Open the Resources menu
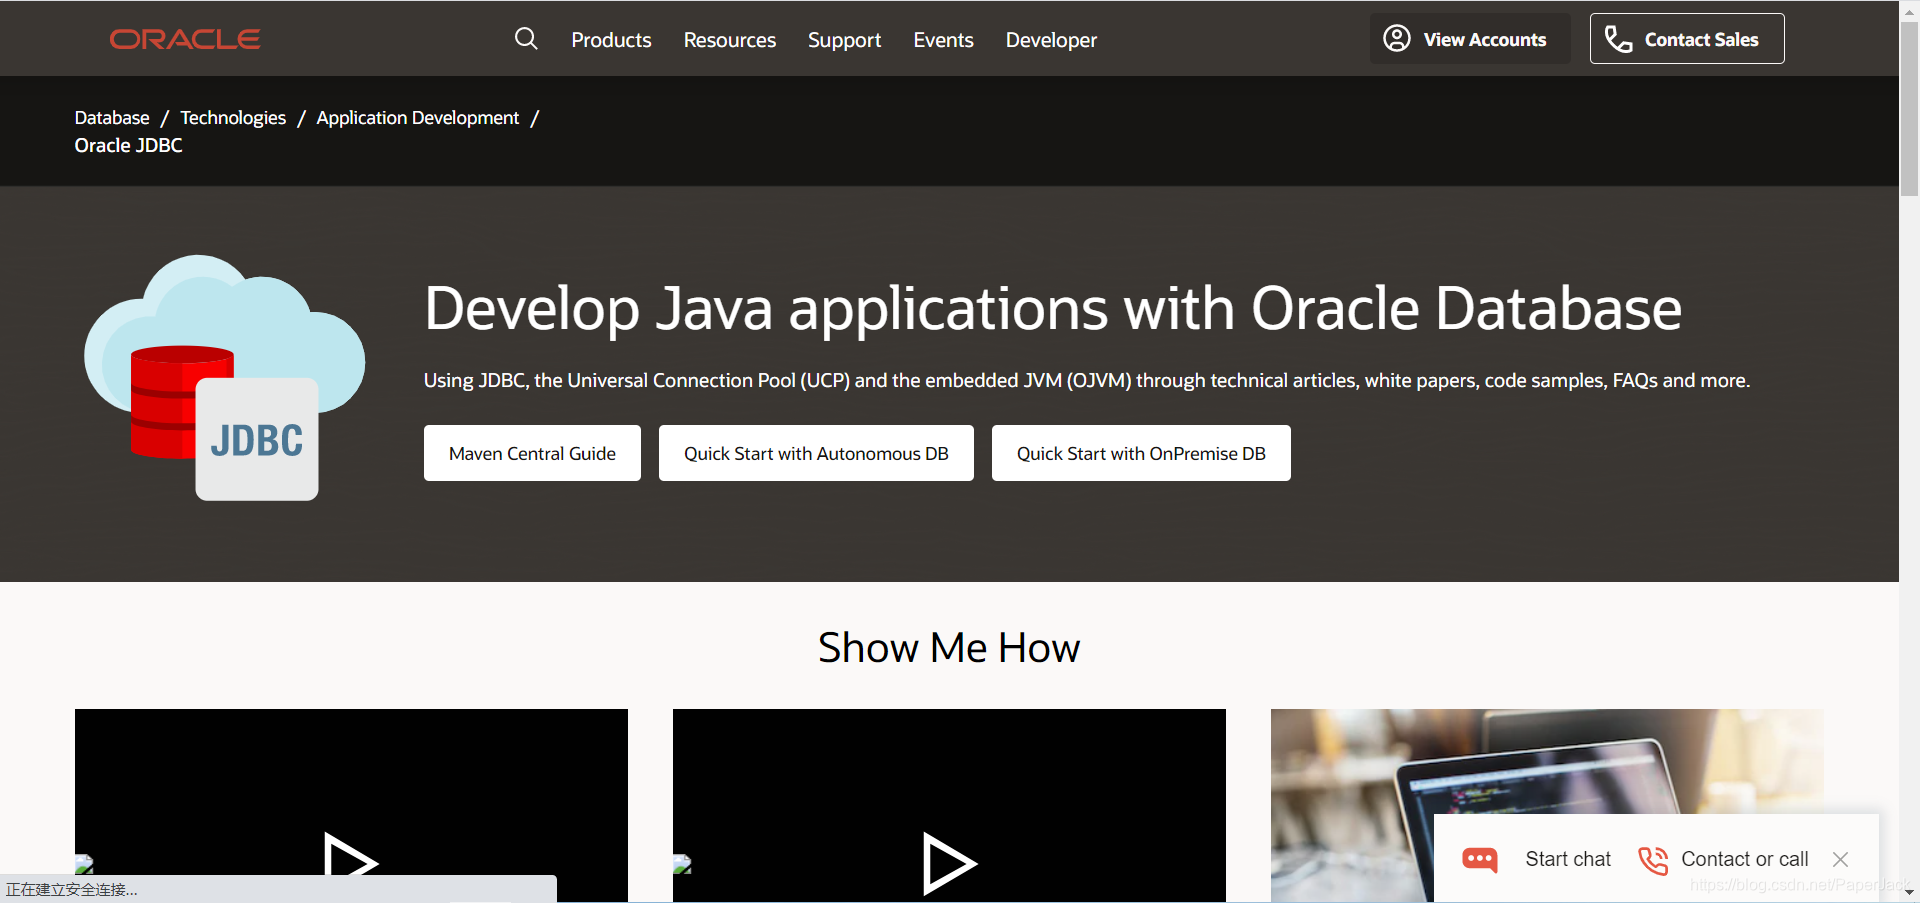This screenshot has height=903, width=1920. tap(730, 40)
